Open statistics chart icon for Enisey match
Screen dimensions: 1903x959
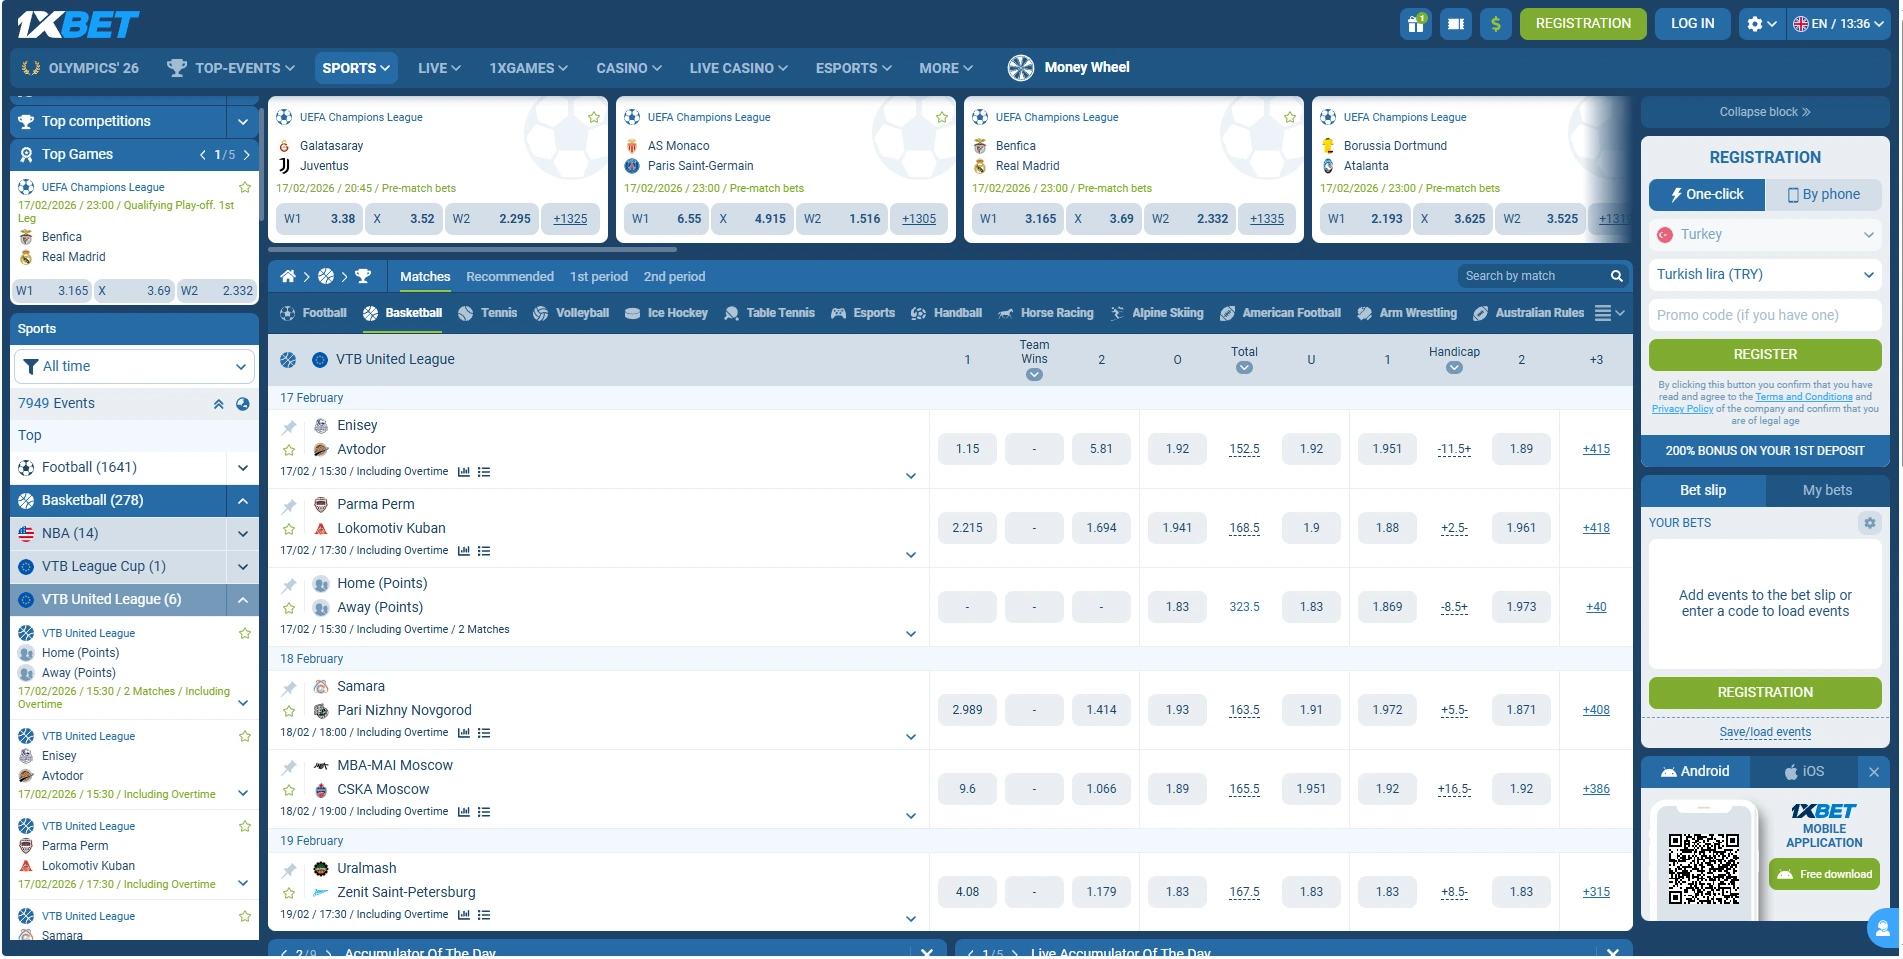click(x=464, y=472)
